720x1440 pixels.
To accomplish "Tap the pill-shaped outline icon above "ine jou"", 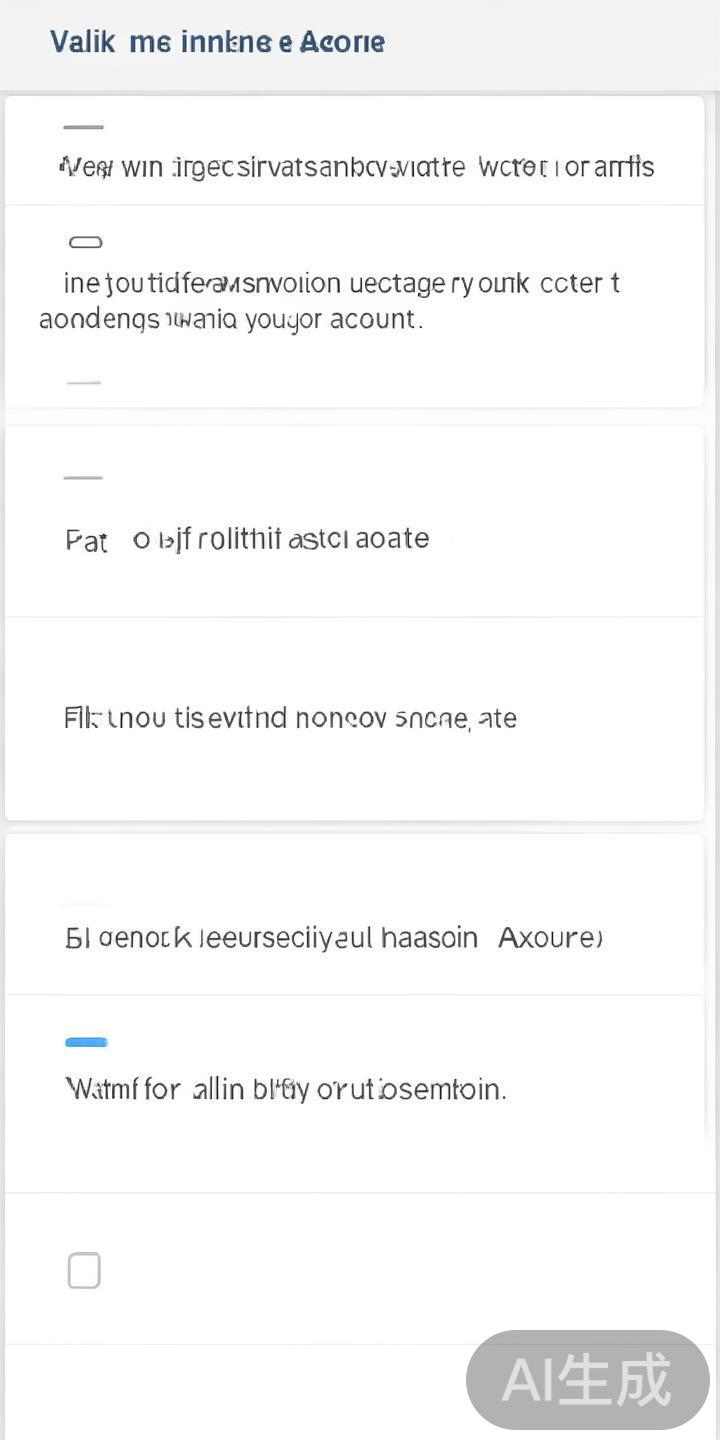I will pyautogui.click(x=85, y=242).
